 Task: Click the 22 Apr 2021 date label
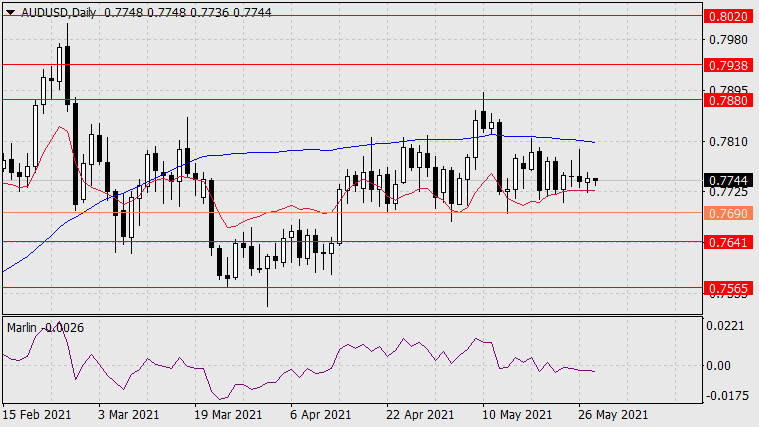420,415
